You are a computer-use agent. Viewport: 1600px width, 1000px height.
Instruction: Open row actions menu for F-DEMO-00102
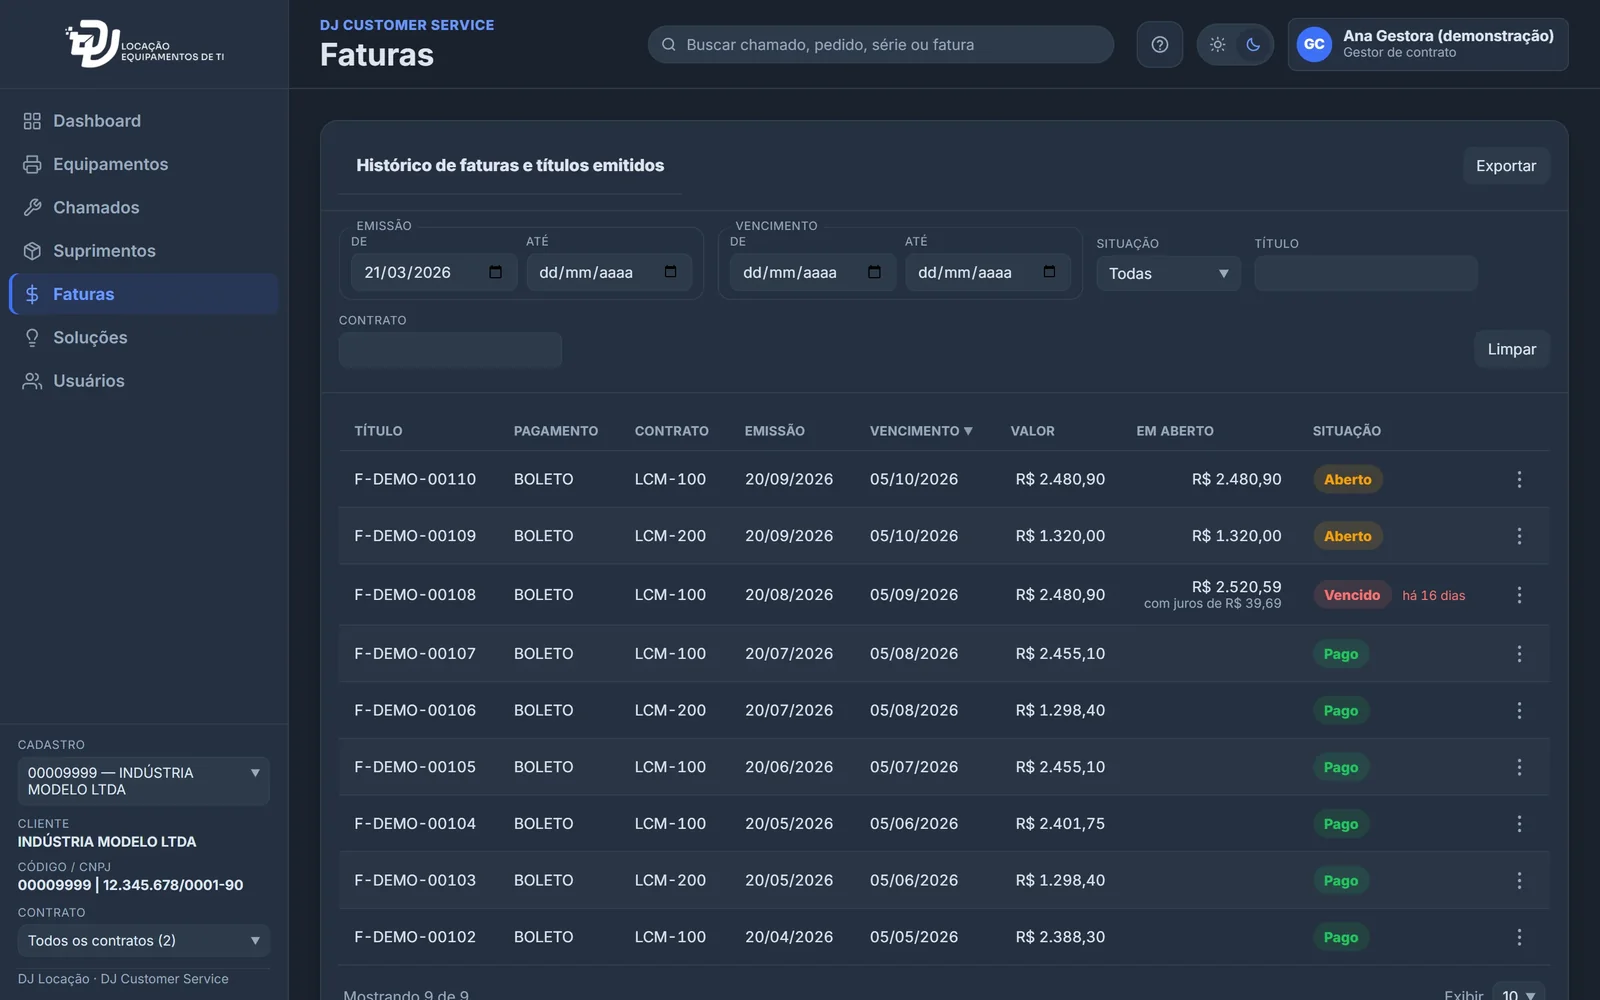click(x=1519, y=937)
